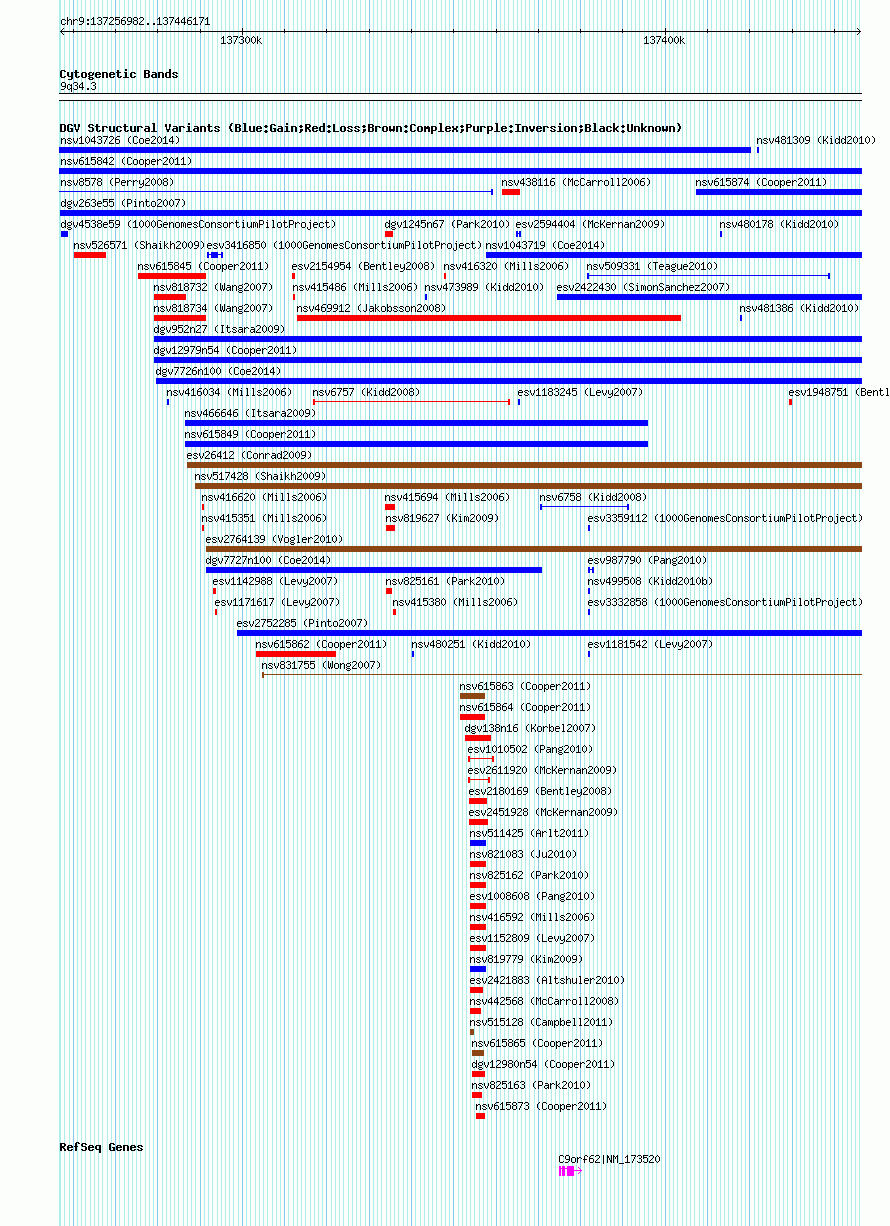Image resolution: width=890 pixels, height=1226 pixels.
Task: Select nsv466646 (Itsara2009) label
Action: pos(251,414)
